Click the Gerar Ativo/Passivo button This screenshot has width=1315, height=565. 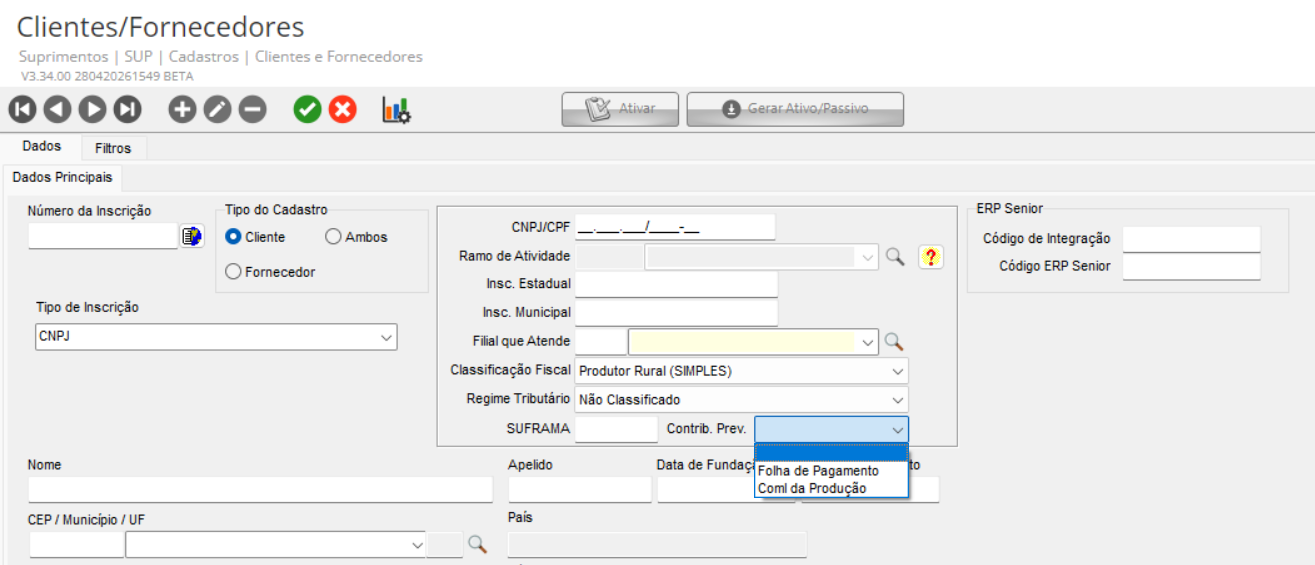(x=795, y=109)
